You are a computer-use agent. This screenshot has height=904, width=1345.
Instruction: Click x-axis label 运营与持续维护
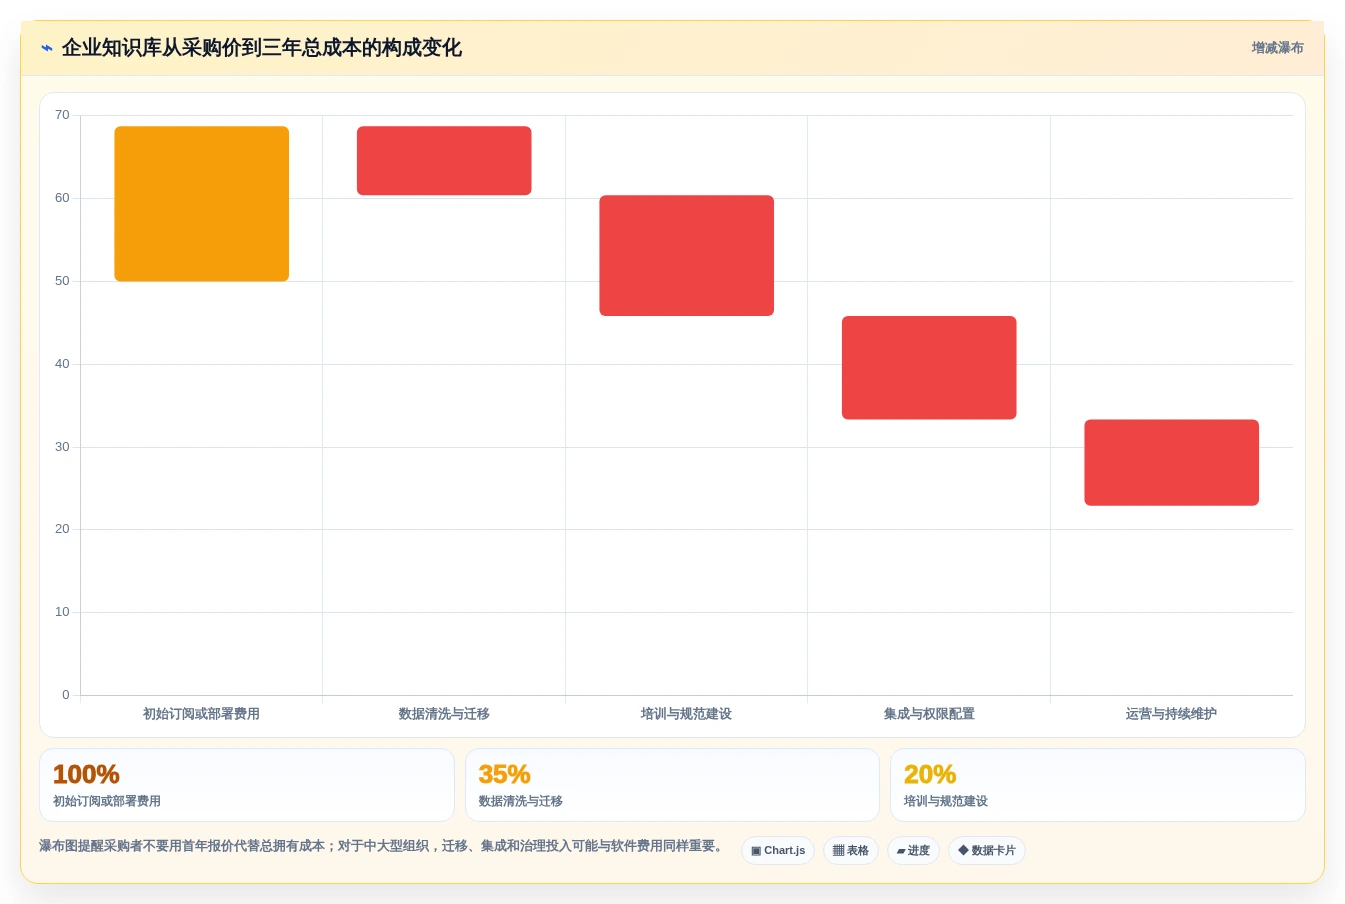click(1172, 714)
